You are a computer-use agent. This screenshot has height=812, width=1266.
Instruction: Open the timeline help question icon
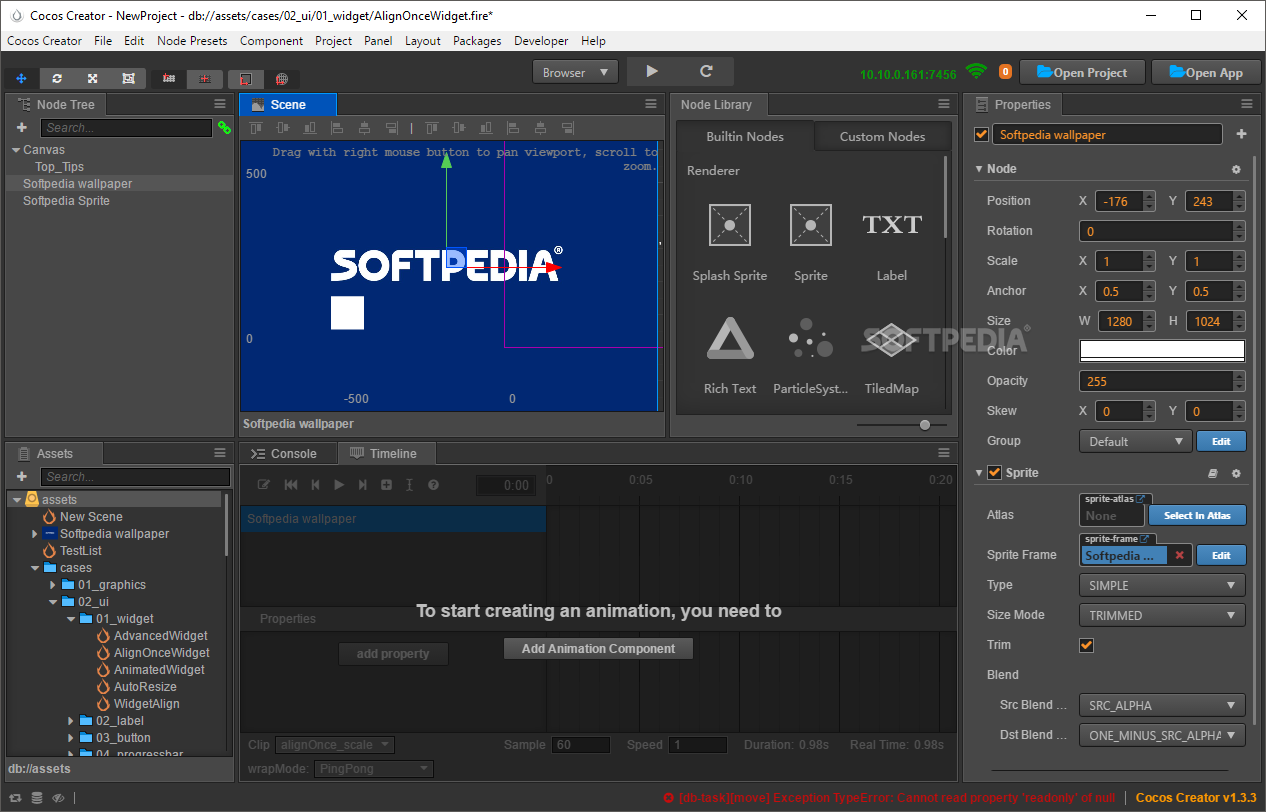pos(433,485)
